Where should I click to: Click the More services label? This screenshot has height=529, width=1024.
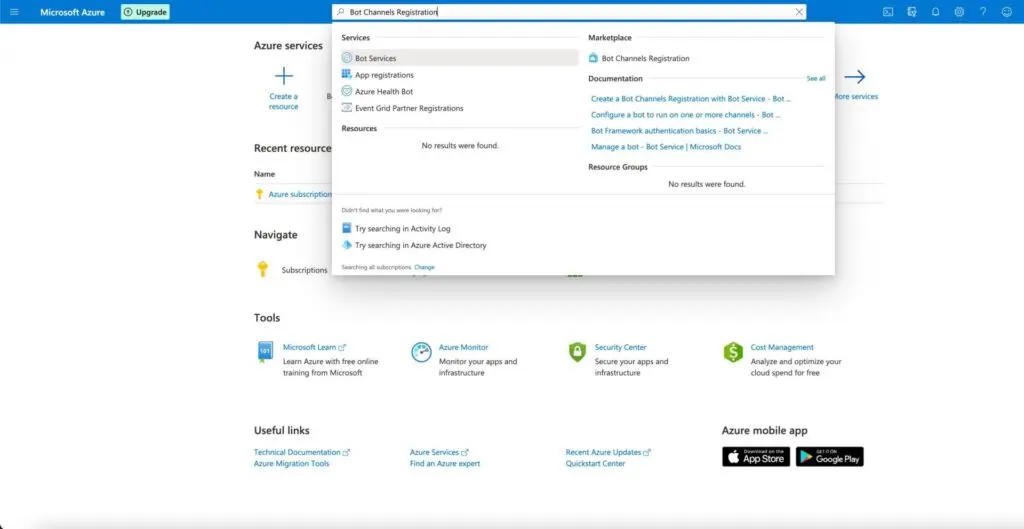tap(855, 97)
